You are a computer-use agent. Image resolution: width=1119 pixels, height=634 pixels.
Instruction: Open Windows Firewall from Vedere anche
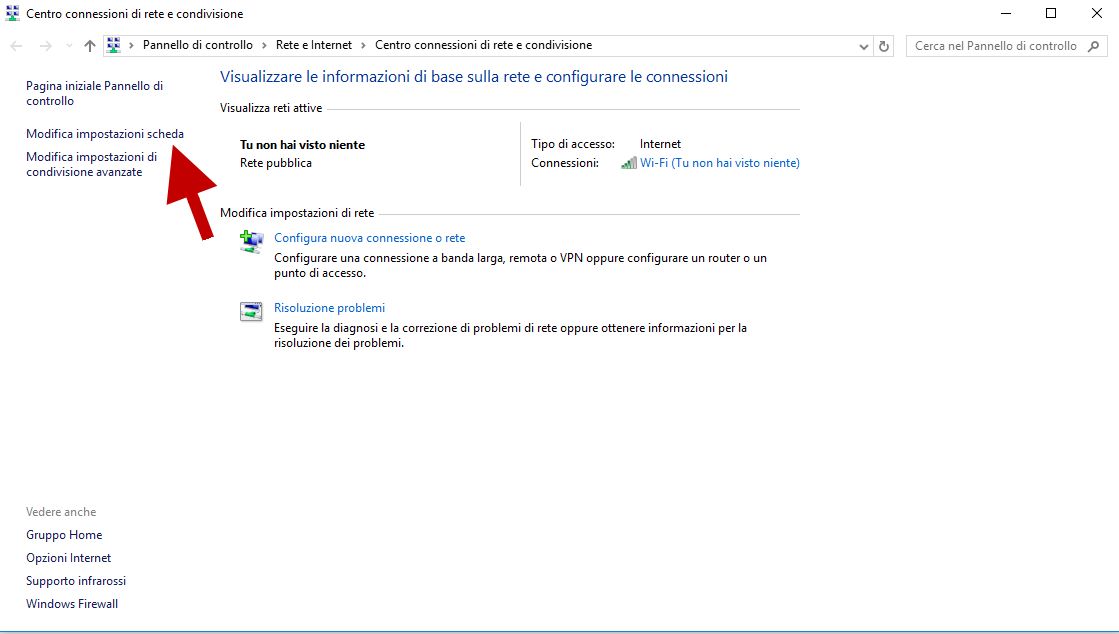point(72,604)
